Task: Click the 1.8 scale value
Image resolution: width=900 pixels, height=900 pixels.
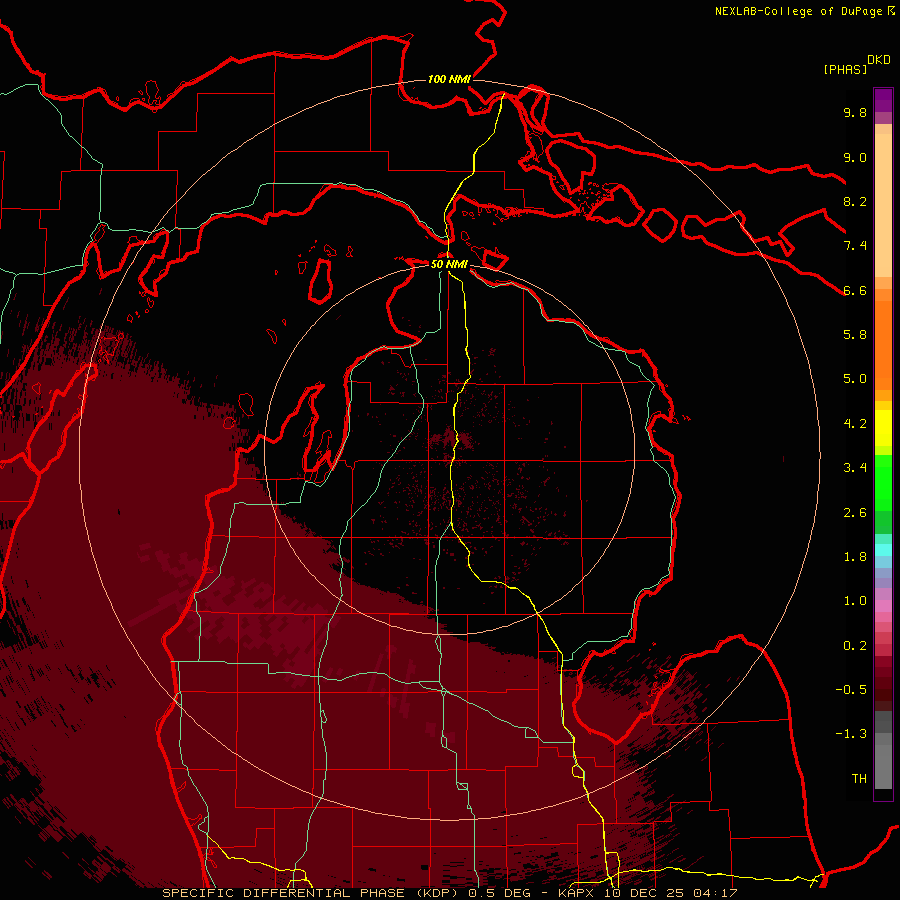Action: coord(855,557)
